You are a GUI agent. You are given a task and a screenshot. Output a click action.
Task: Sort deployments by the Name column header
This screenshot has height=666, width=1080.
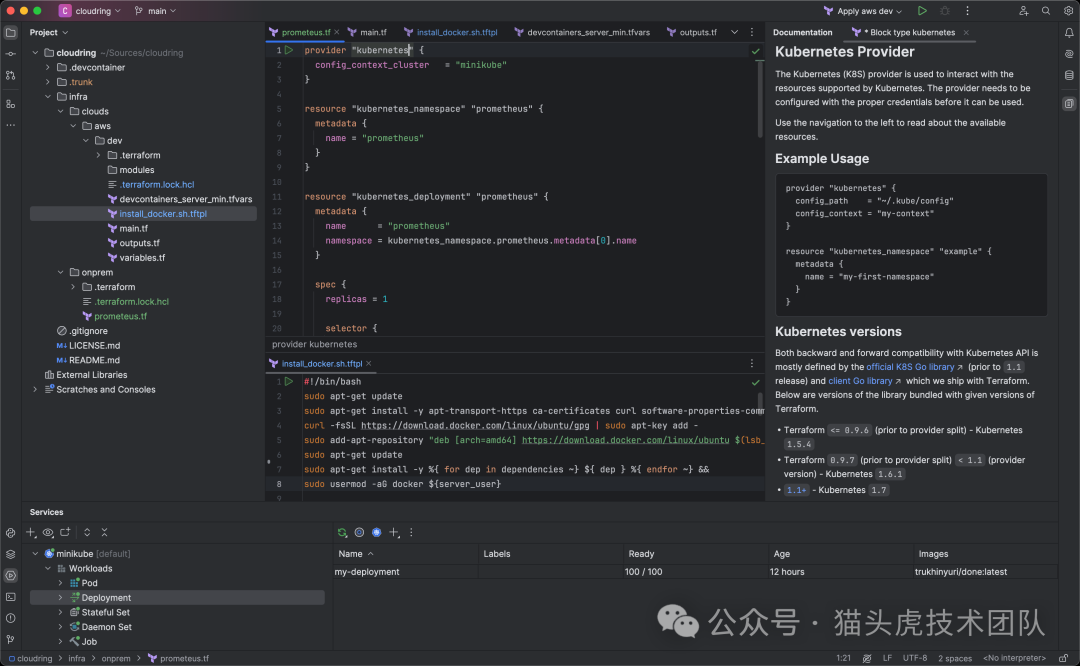350,554
